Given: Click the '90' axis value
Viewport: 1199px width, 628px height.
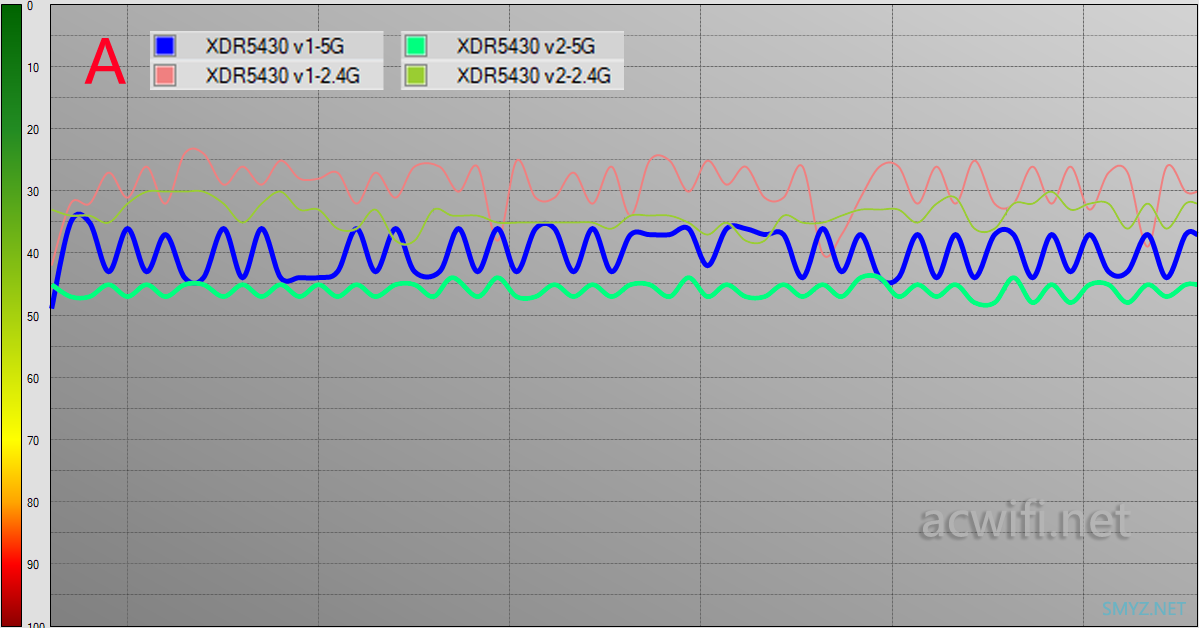Looking at the screenshot, I should coord(33,565).
